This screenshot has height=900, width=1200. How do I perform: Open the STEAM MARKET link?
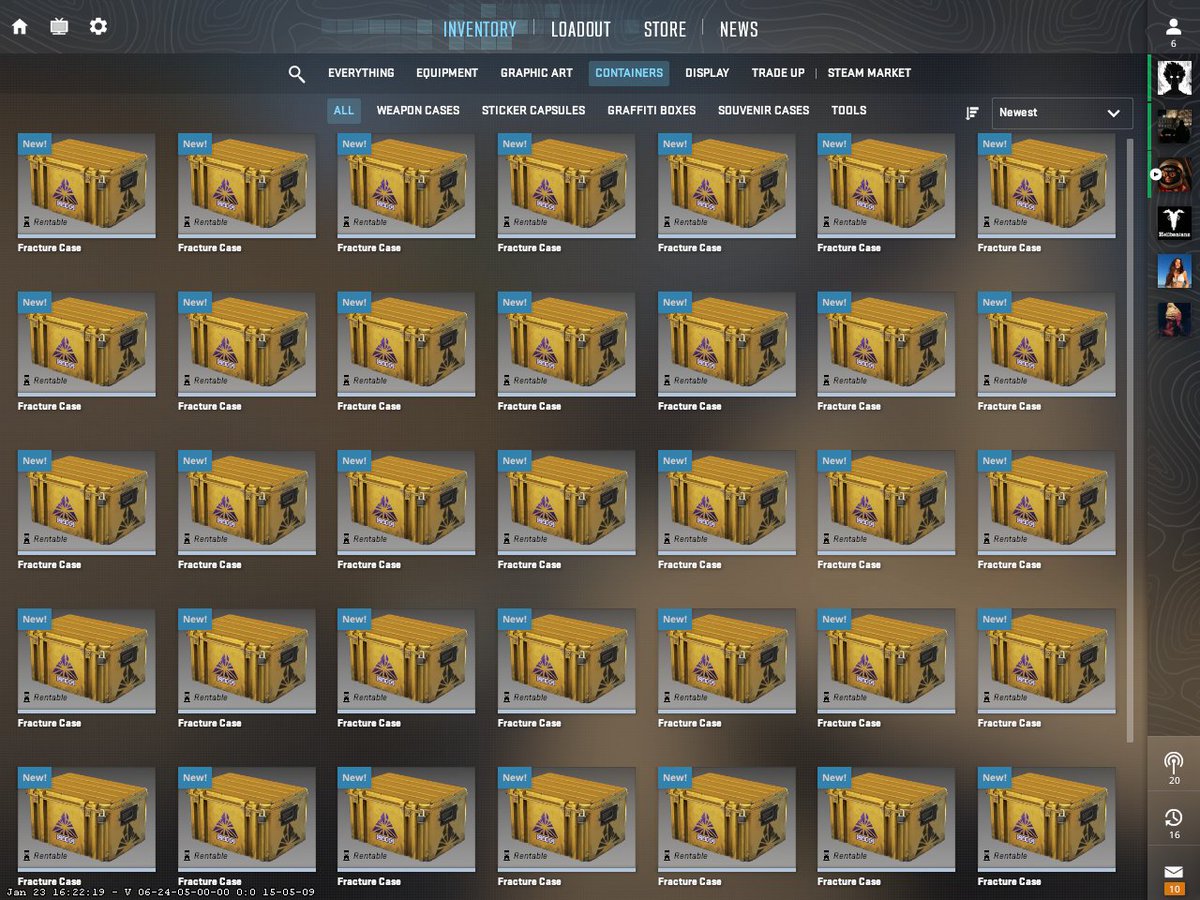click(x=868, y=73)
